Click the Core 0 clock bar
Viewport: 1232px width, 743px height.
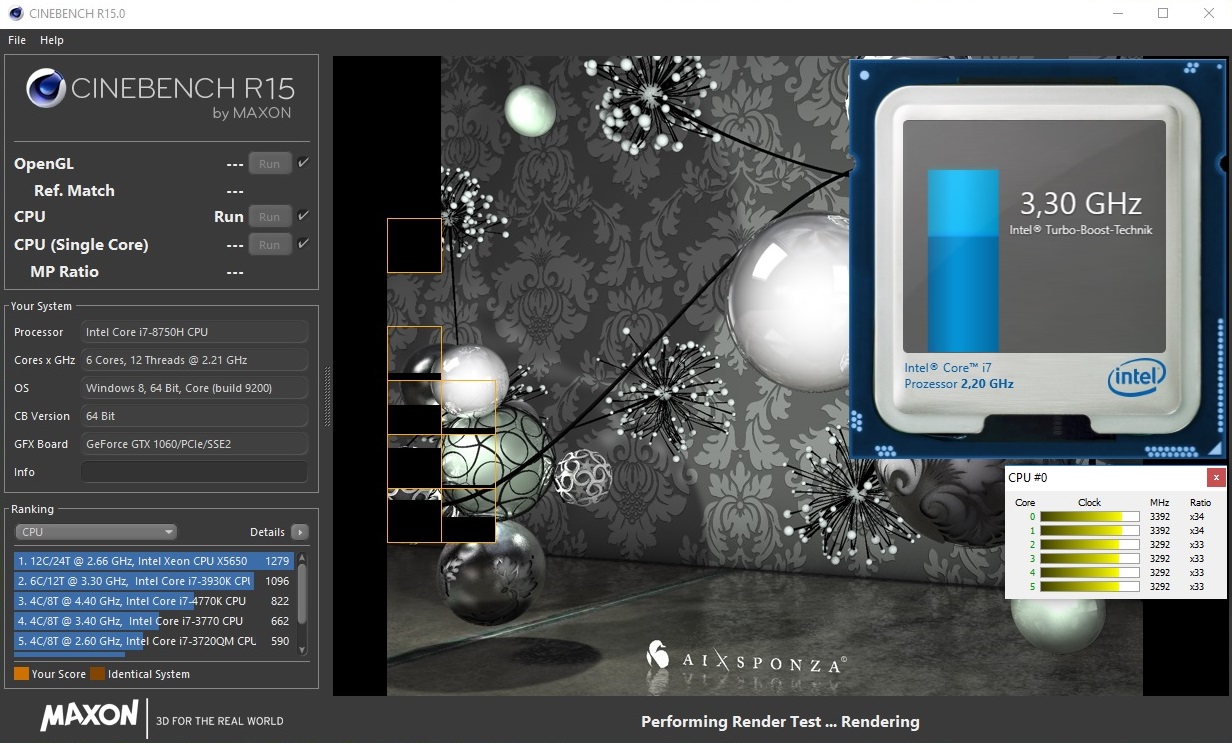(1089, 517)
